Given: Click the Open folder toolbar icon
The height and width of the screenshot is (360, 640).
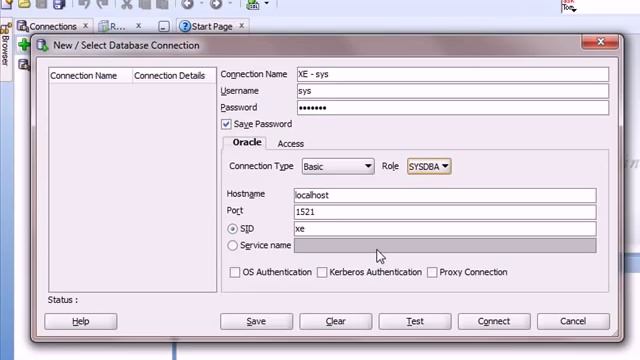Looking at the screenshot, I should click(x=24, y=4).
